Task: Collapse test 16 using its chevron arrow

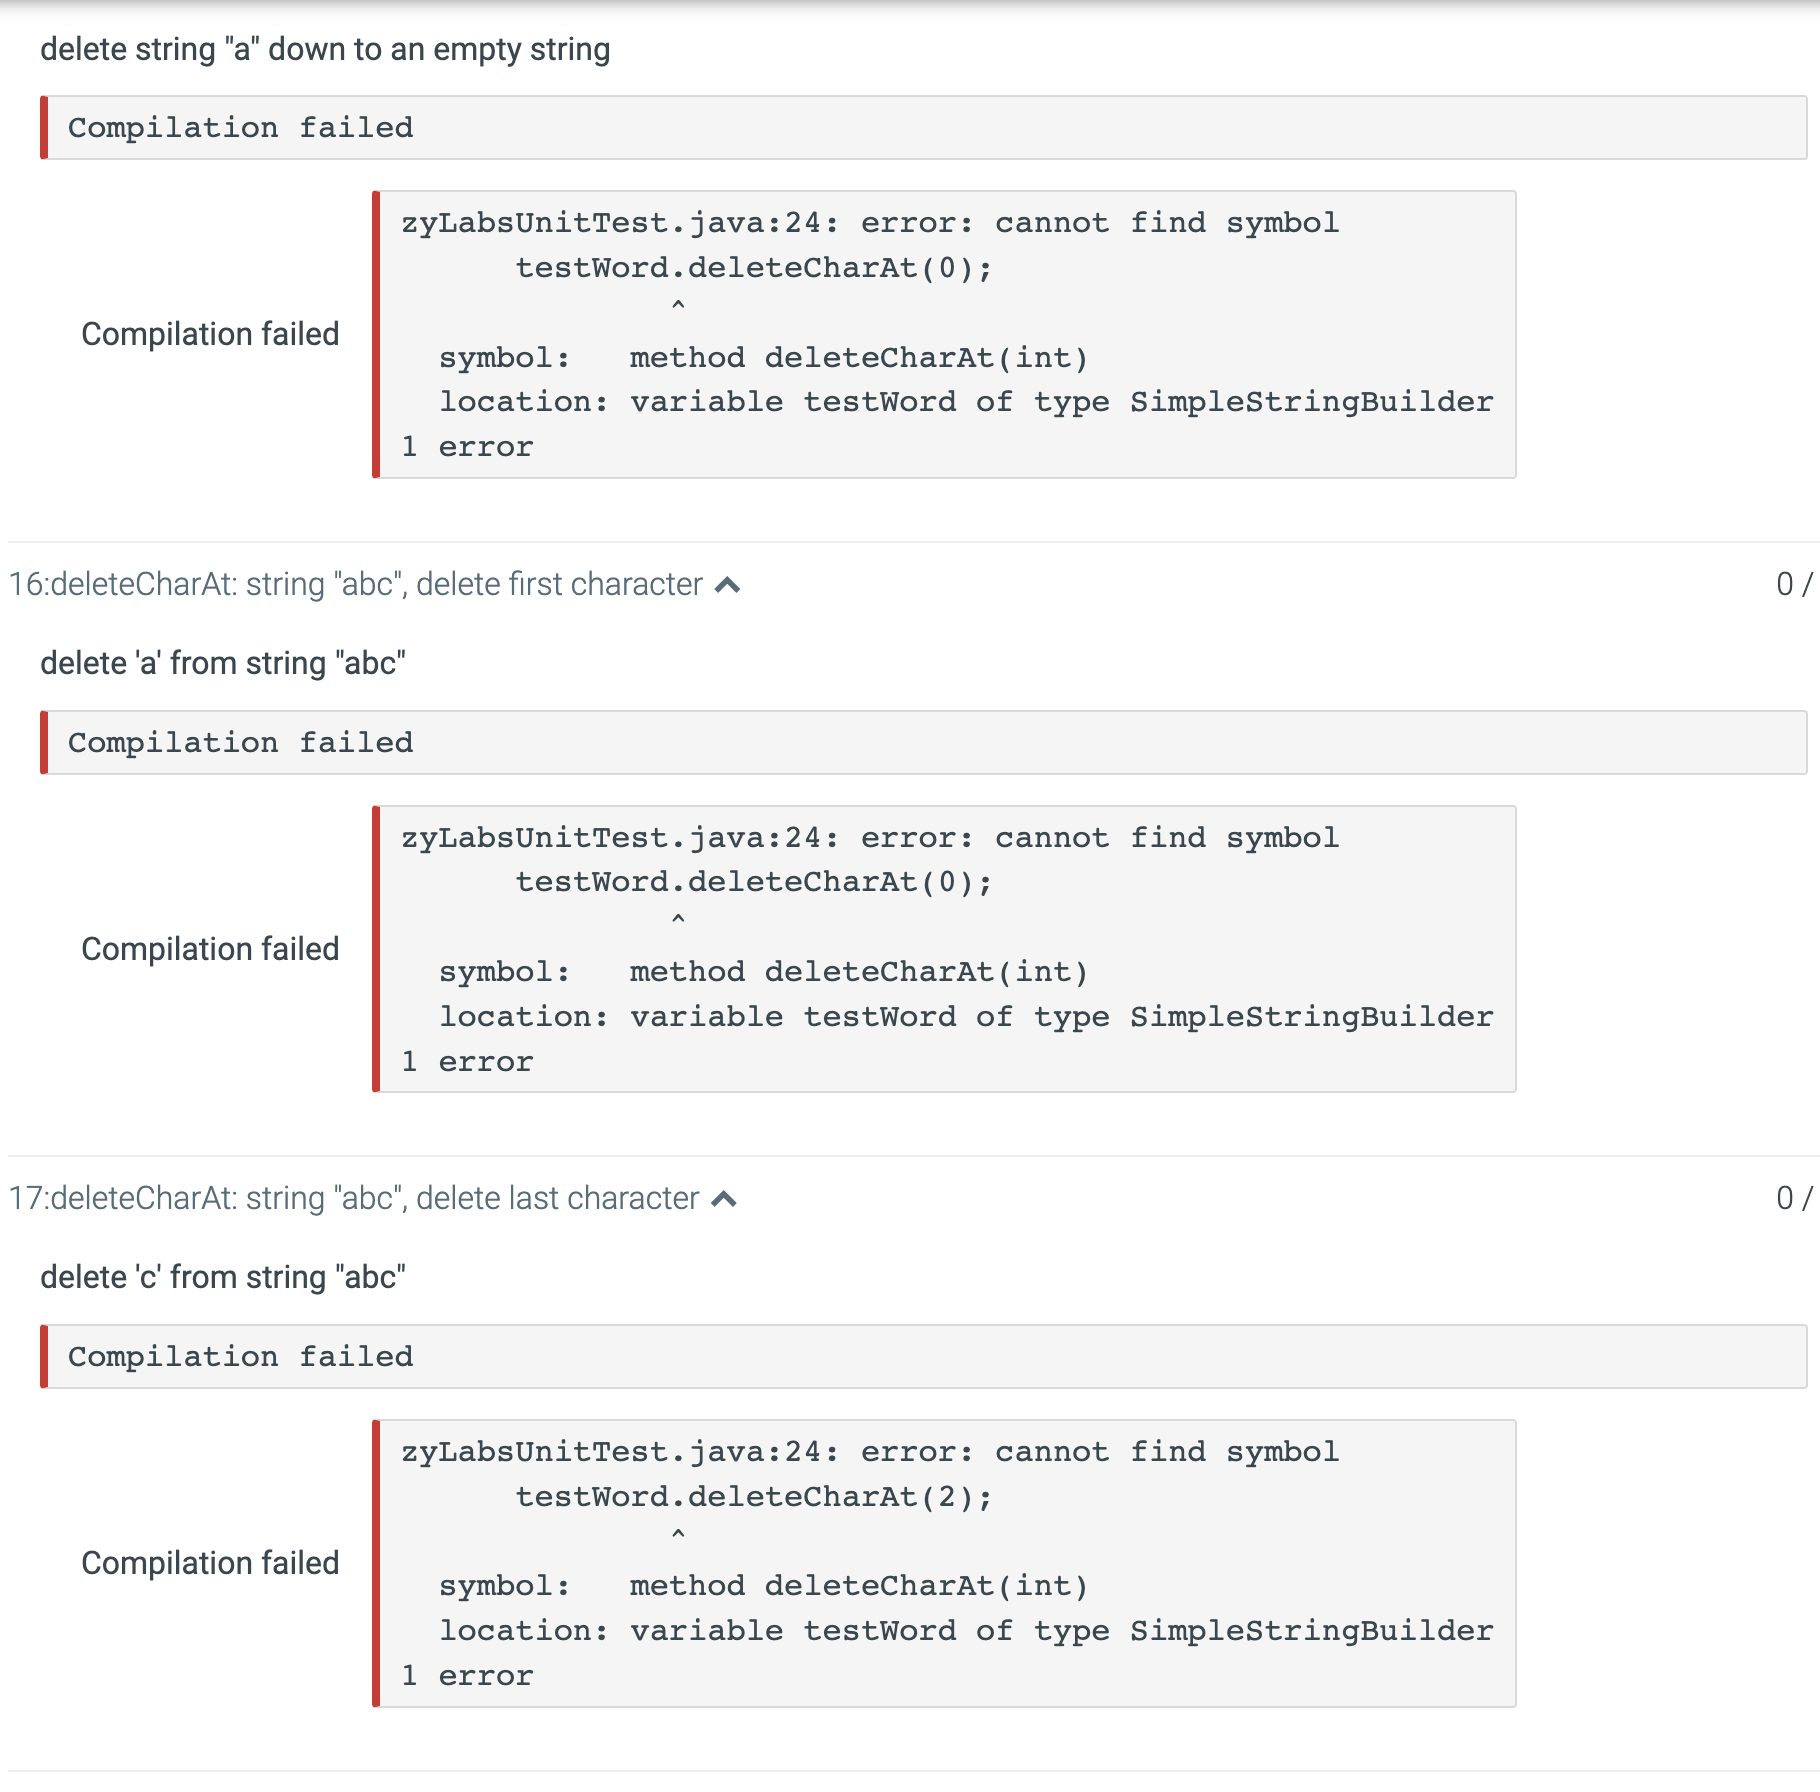Action: pyautogui.click(x=728, y=585)
